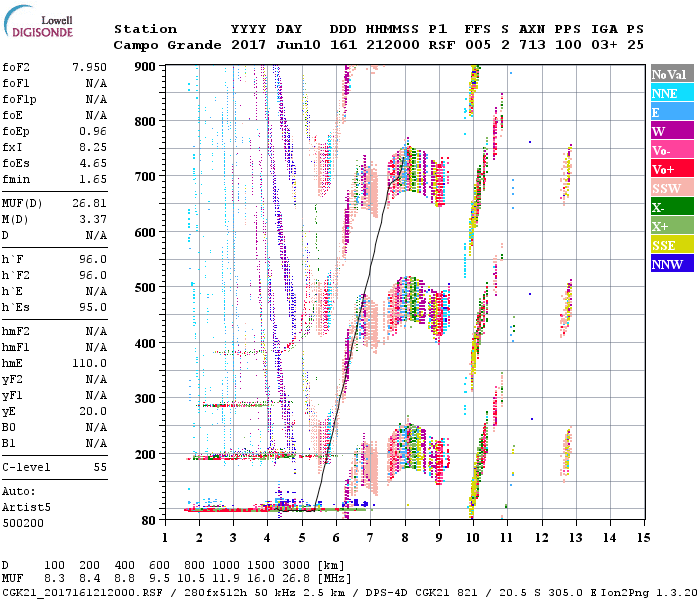Screen dimensions: 700x600
Task: Select the dark green X- legend swatch
Action: 670,208
